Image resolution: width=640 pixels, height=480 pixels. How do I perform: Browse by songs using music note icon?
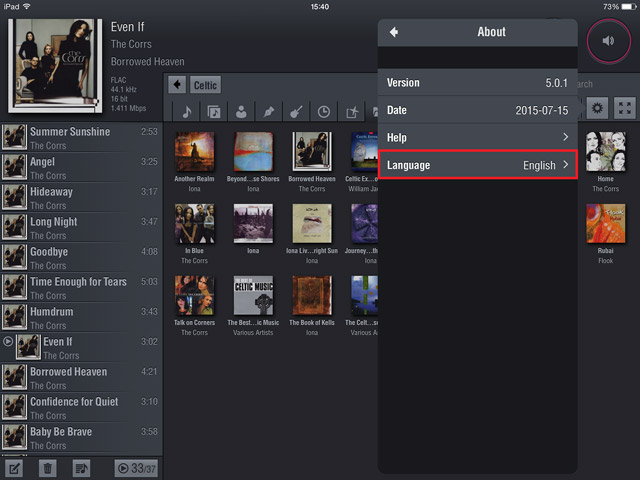pos(187,111)
